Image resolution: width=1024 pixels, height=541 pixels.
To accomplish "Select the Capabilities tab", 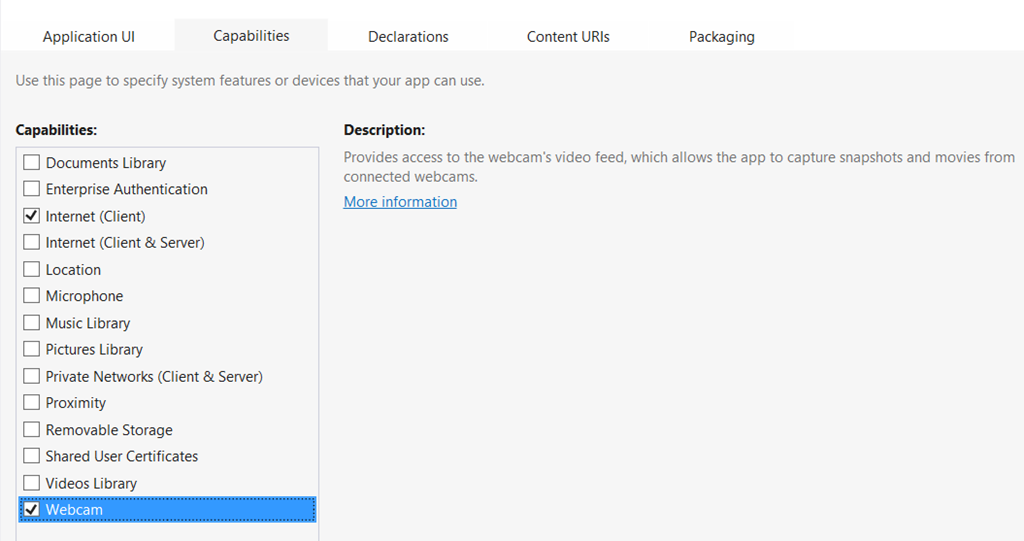I will [x=251, y=36].
